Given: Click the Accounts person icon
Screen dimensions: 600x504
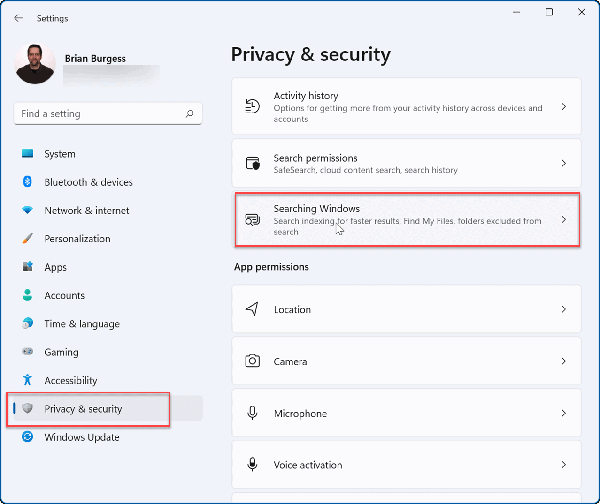Looking at the screenshot, I should (x=27, y=295).
